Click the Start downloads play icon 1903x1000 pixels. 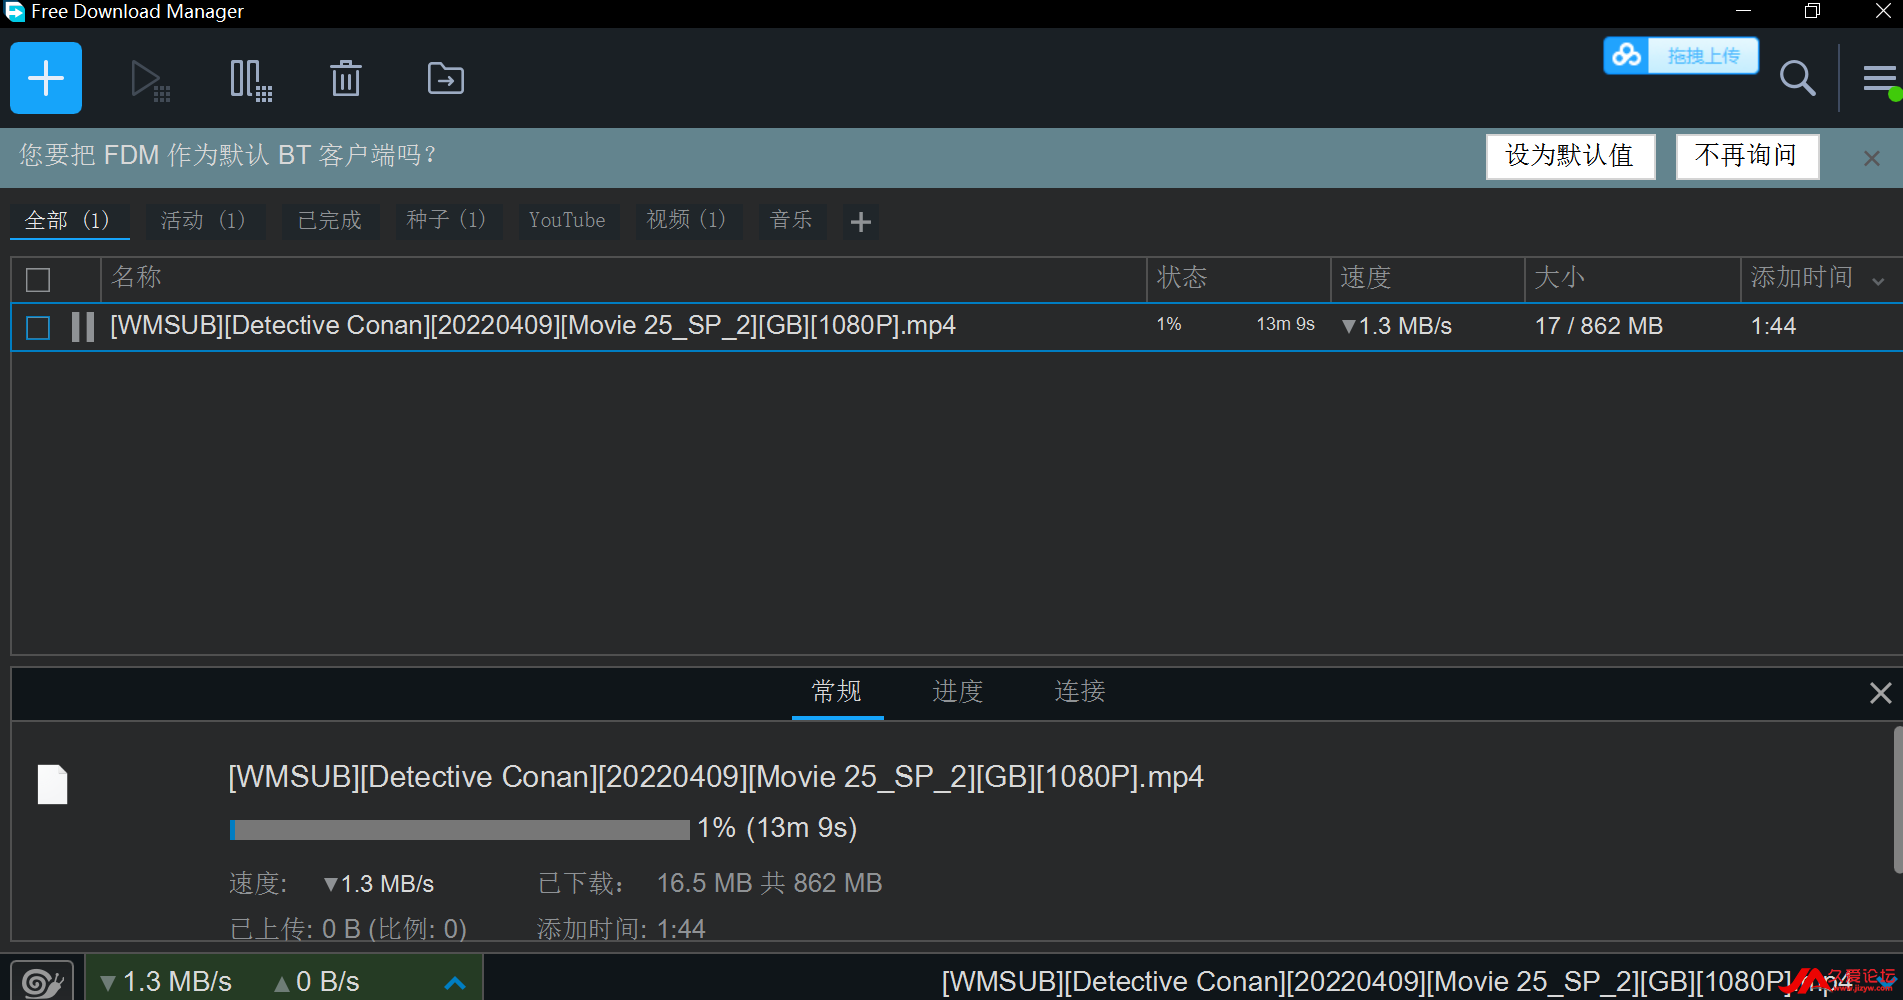click(150, 79)
